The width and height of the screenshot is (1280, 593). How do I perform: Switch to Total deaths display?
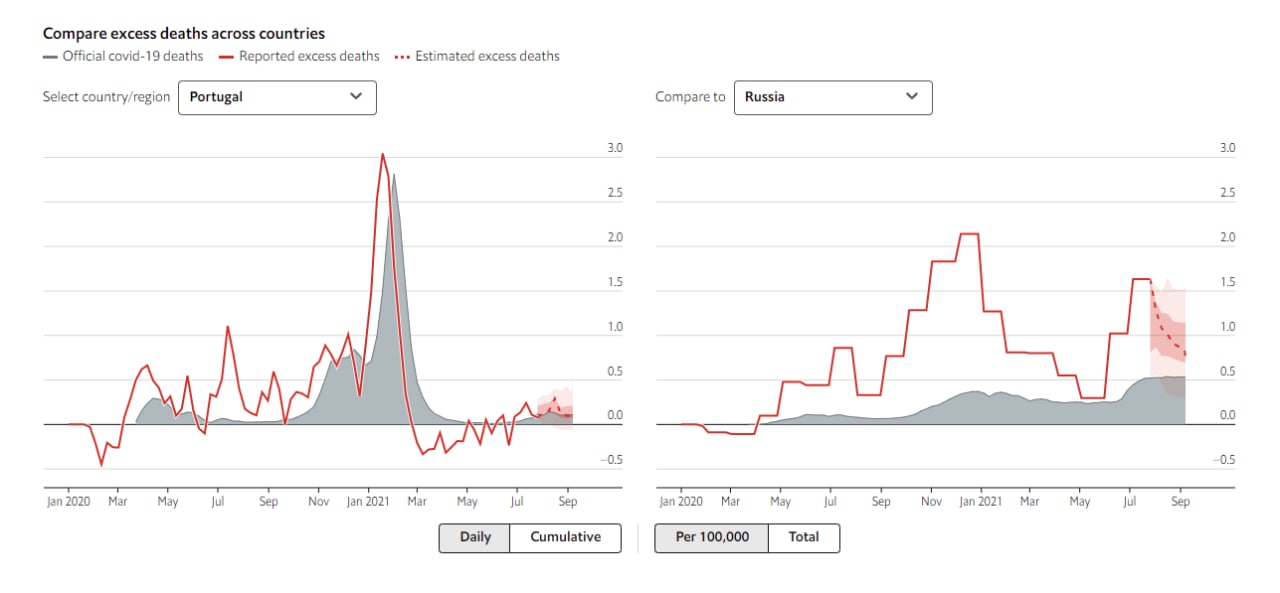pos(804,537)
